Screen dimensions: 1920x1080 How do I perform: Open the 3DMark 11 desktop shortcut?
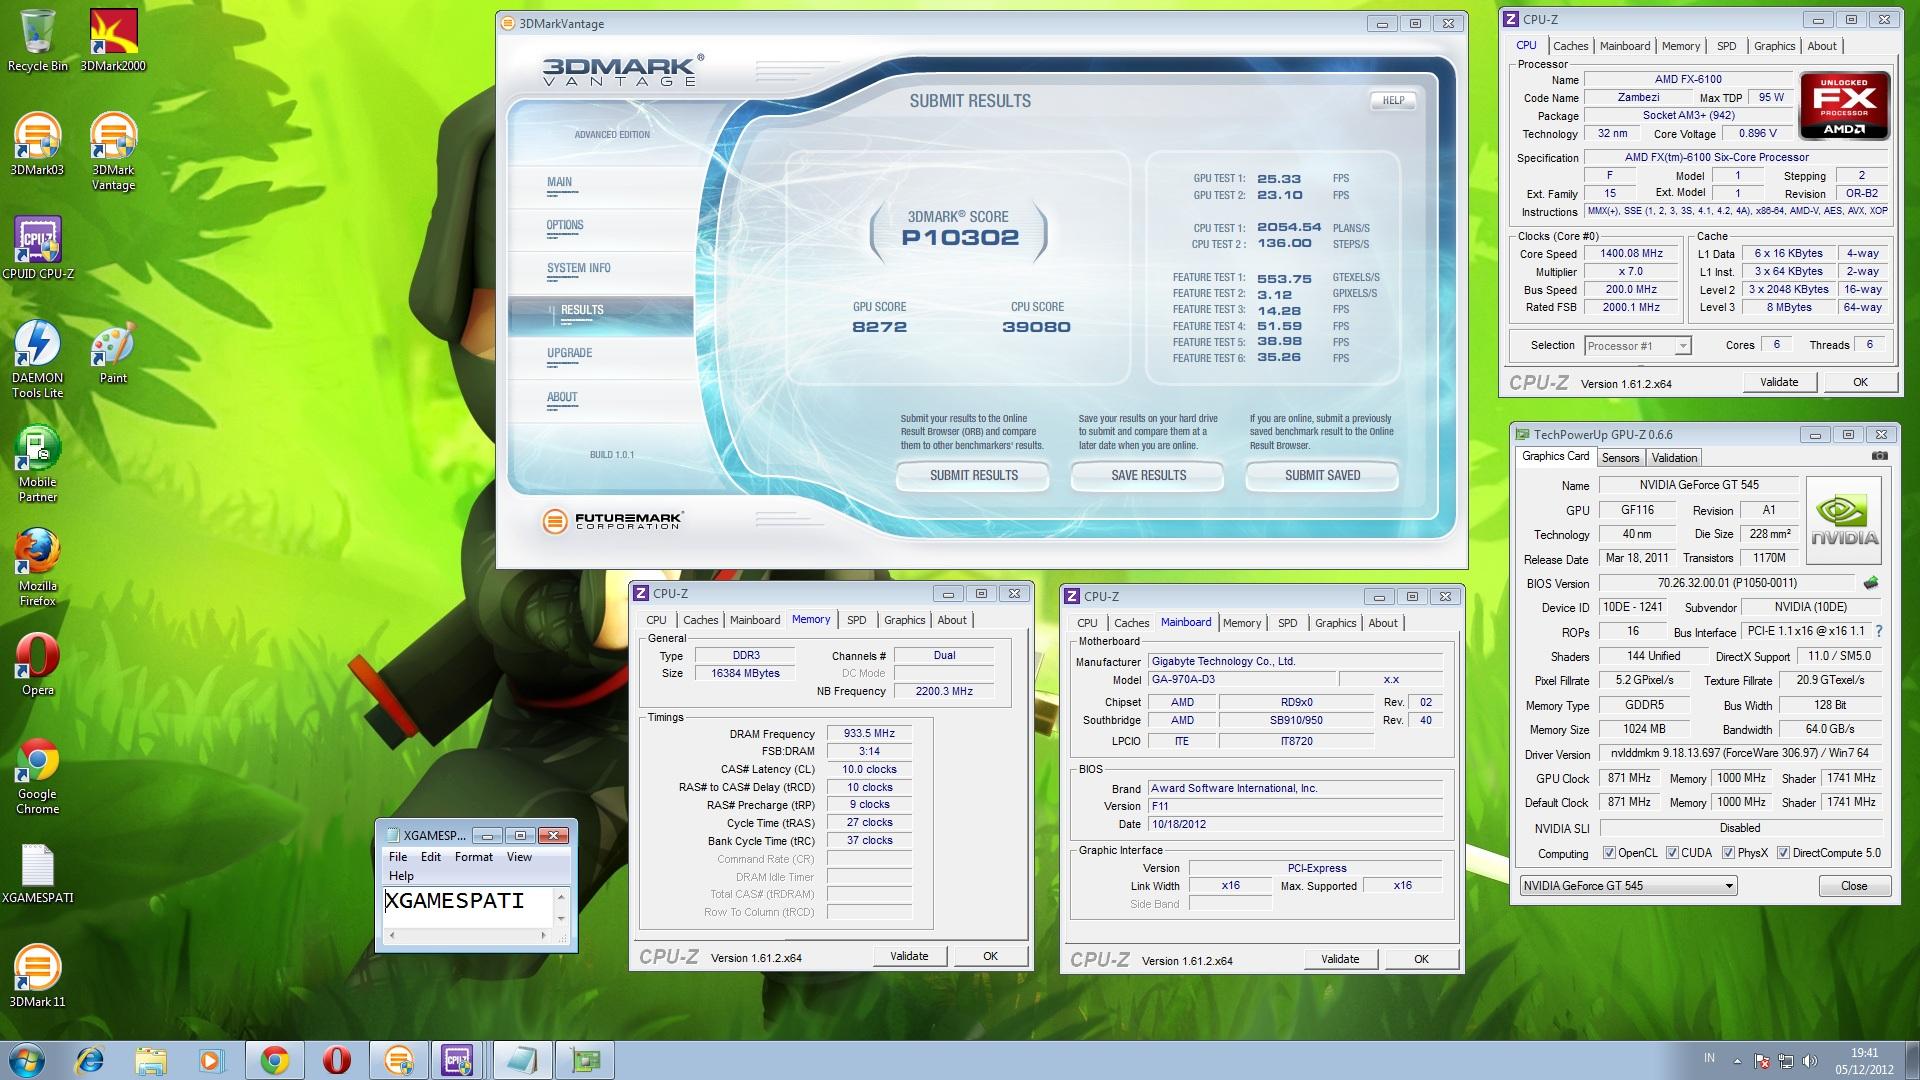[x=37, y=976]
